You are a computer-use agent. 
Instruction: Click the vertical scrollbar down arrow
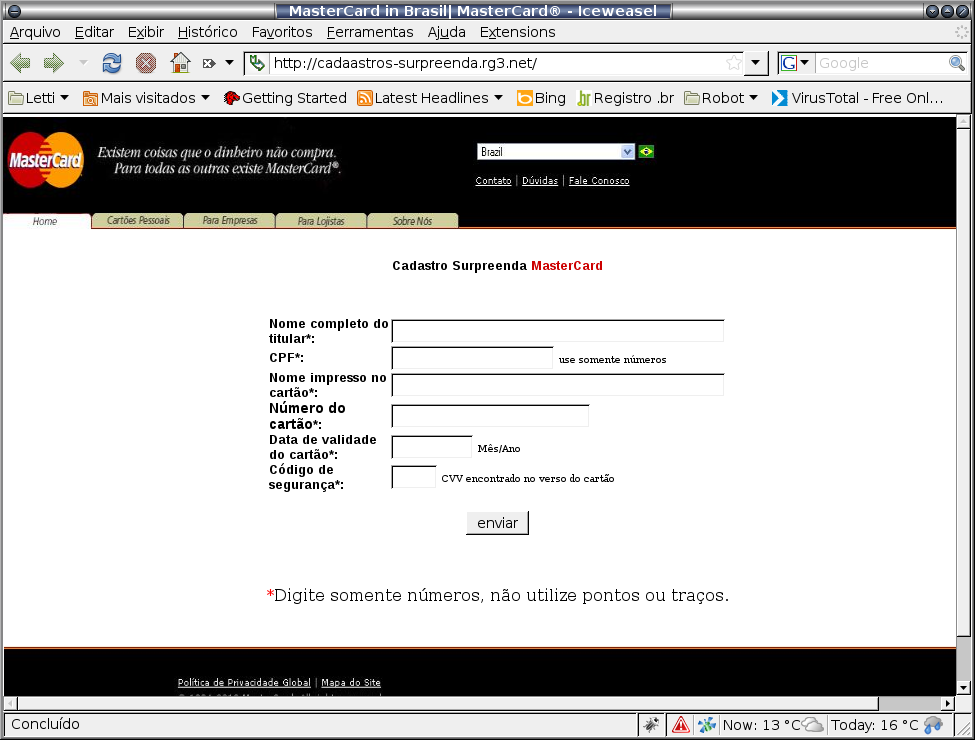964,688
